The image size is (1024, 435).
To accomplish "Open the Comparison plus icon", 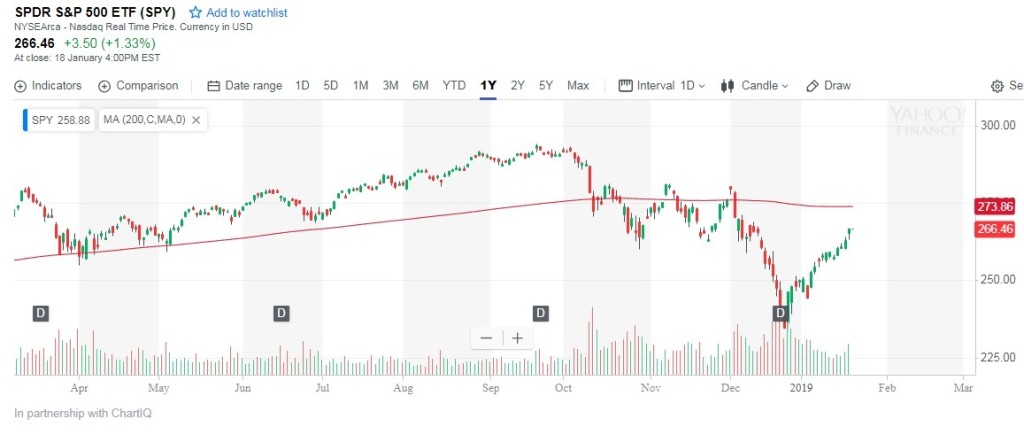I will 104,86.
